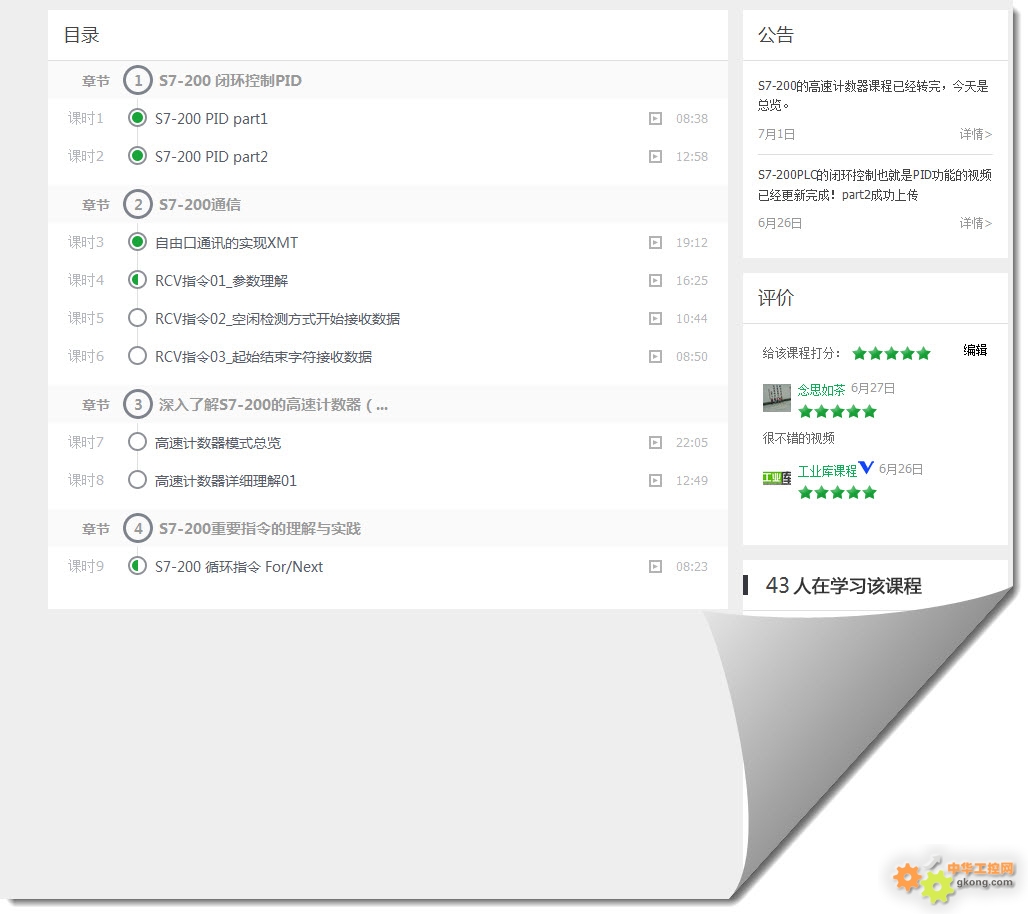Click the 评价 heading

tap(776, 298)
